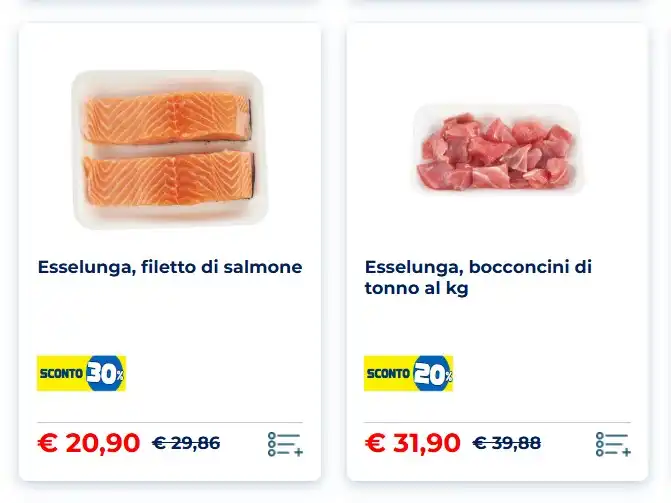Open the tuna chunks product image
Viewport: 671px width, 503px height.
tap(497, 149)
